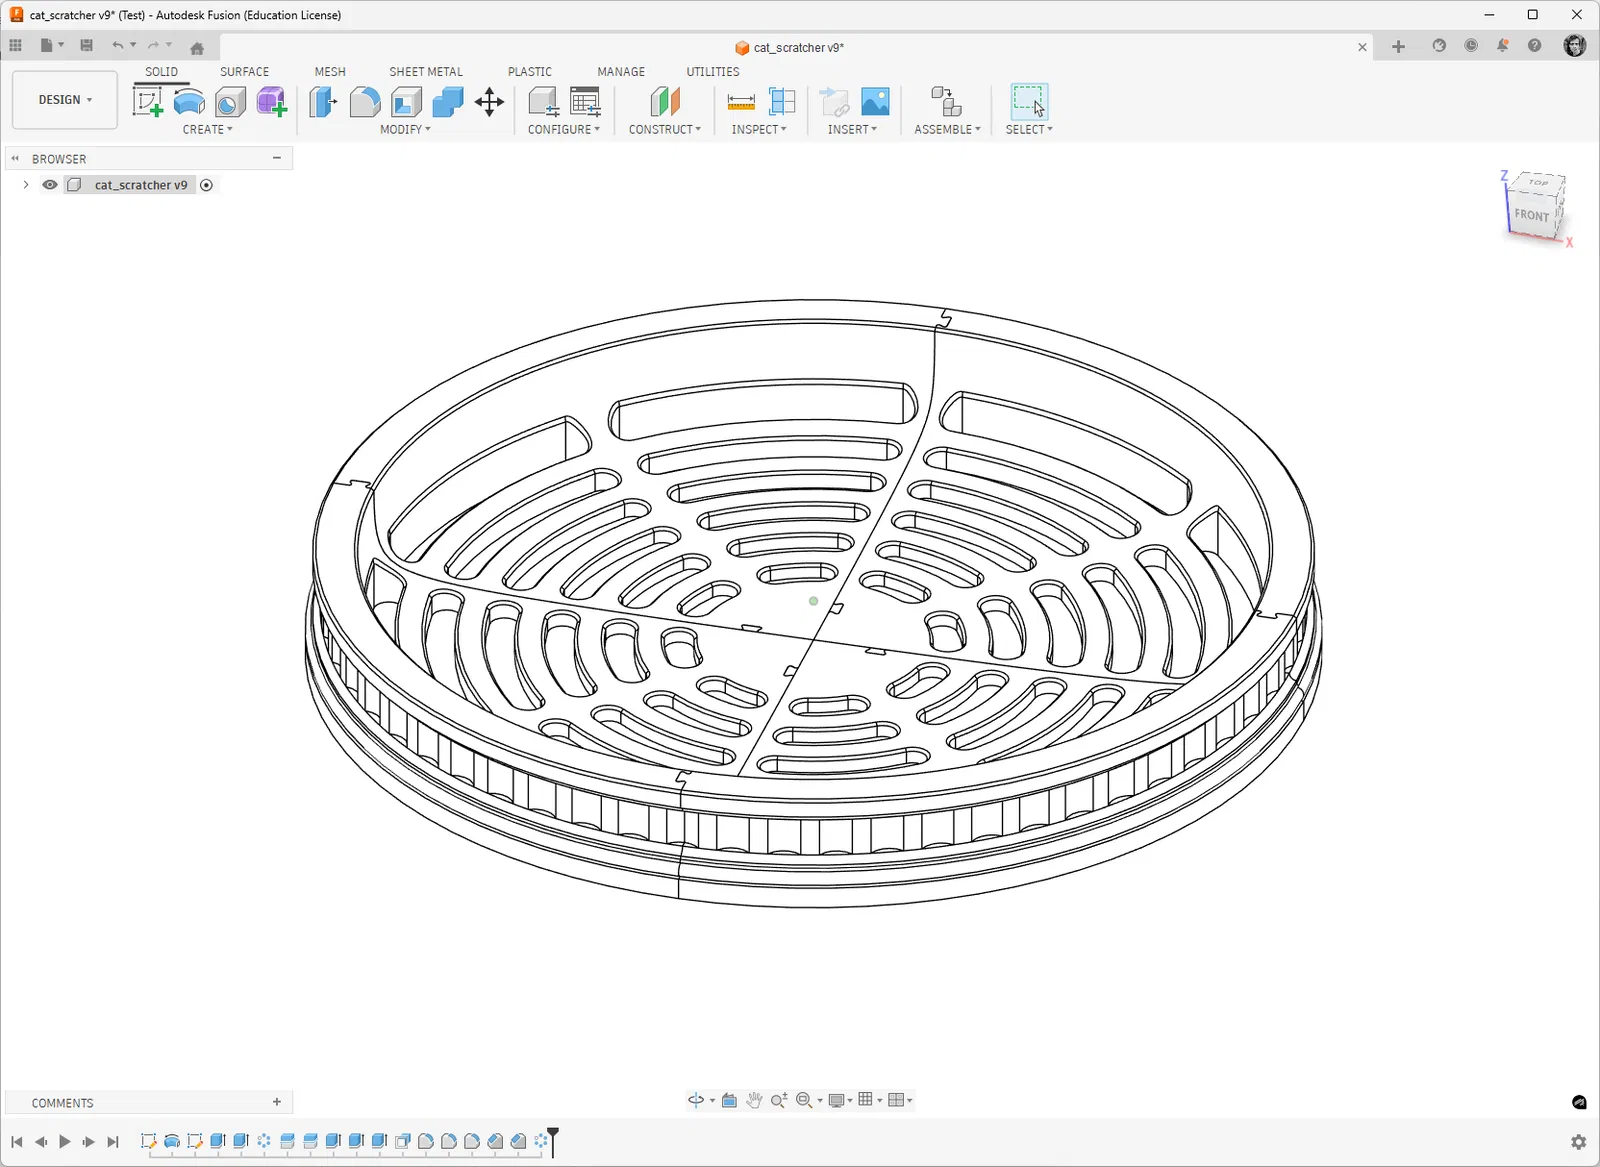The height and width of the screenshot is (1167, 1600).
Task: Open Grid and Snaps dropdown
Action: click(x=871, y=1100)
